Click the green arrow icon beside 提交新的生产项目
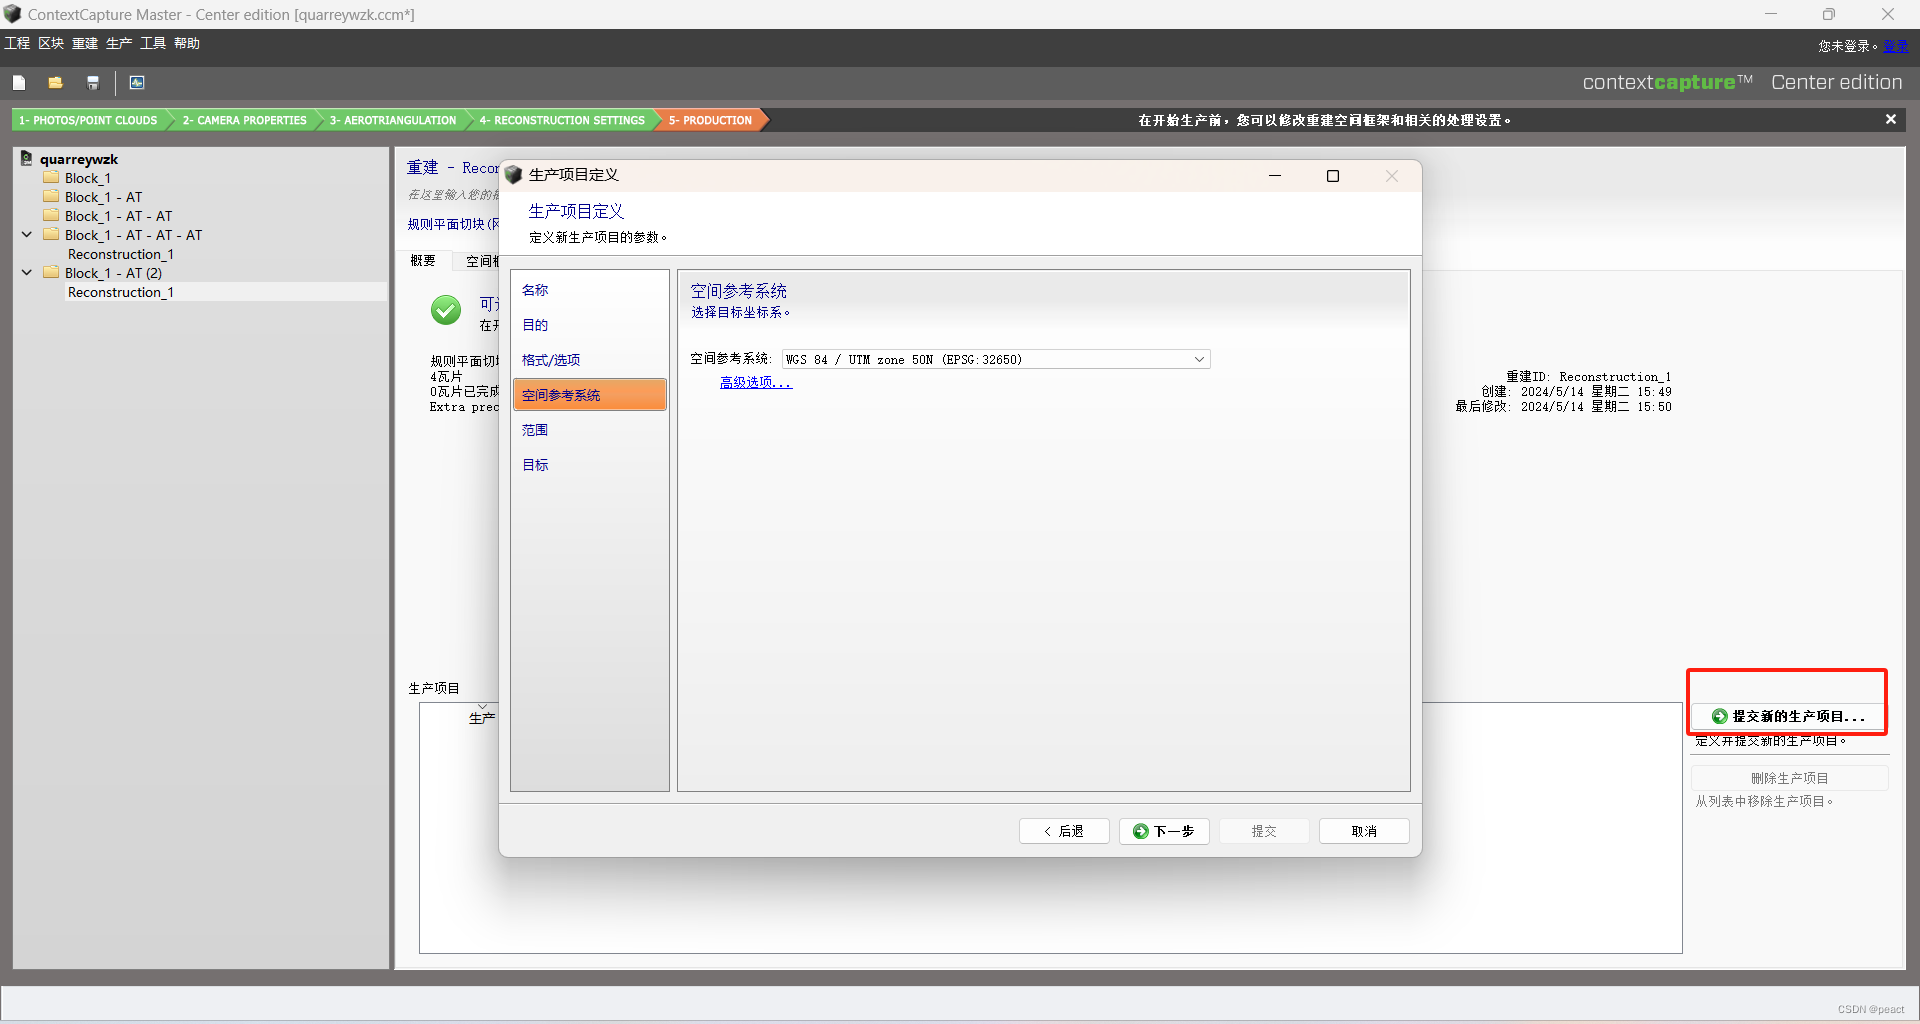 coord(1719,717)
